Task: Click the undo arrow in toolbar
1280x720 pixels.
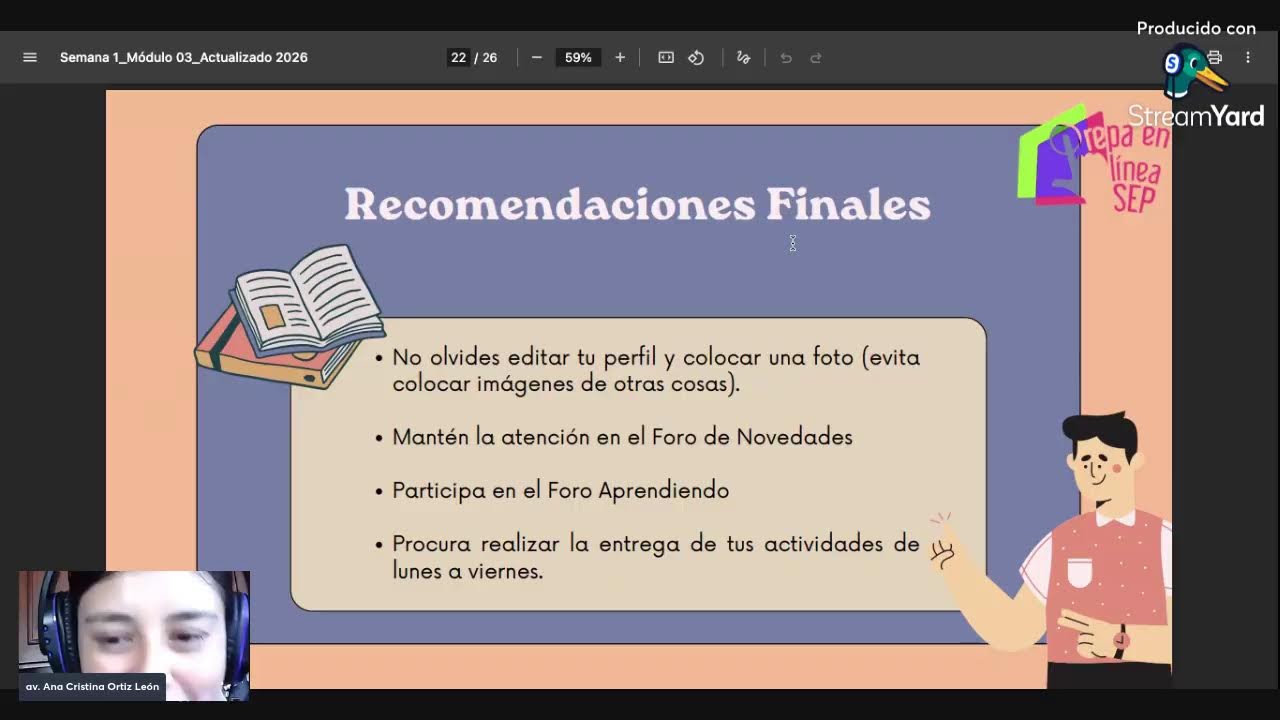Action: point(786,58)
